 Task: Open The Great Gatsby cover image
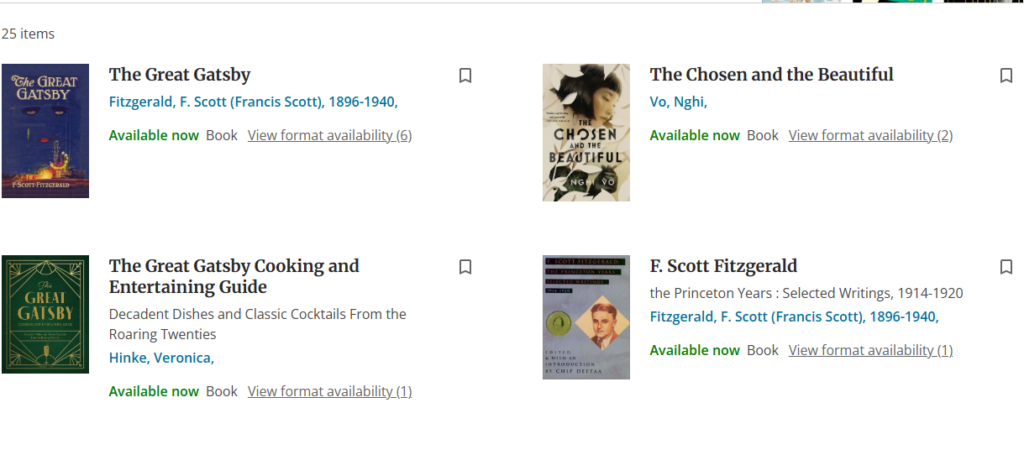tap(45, 131)
